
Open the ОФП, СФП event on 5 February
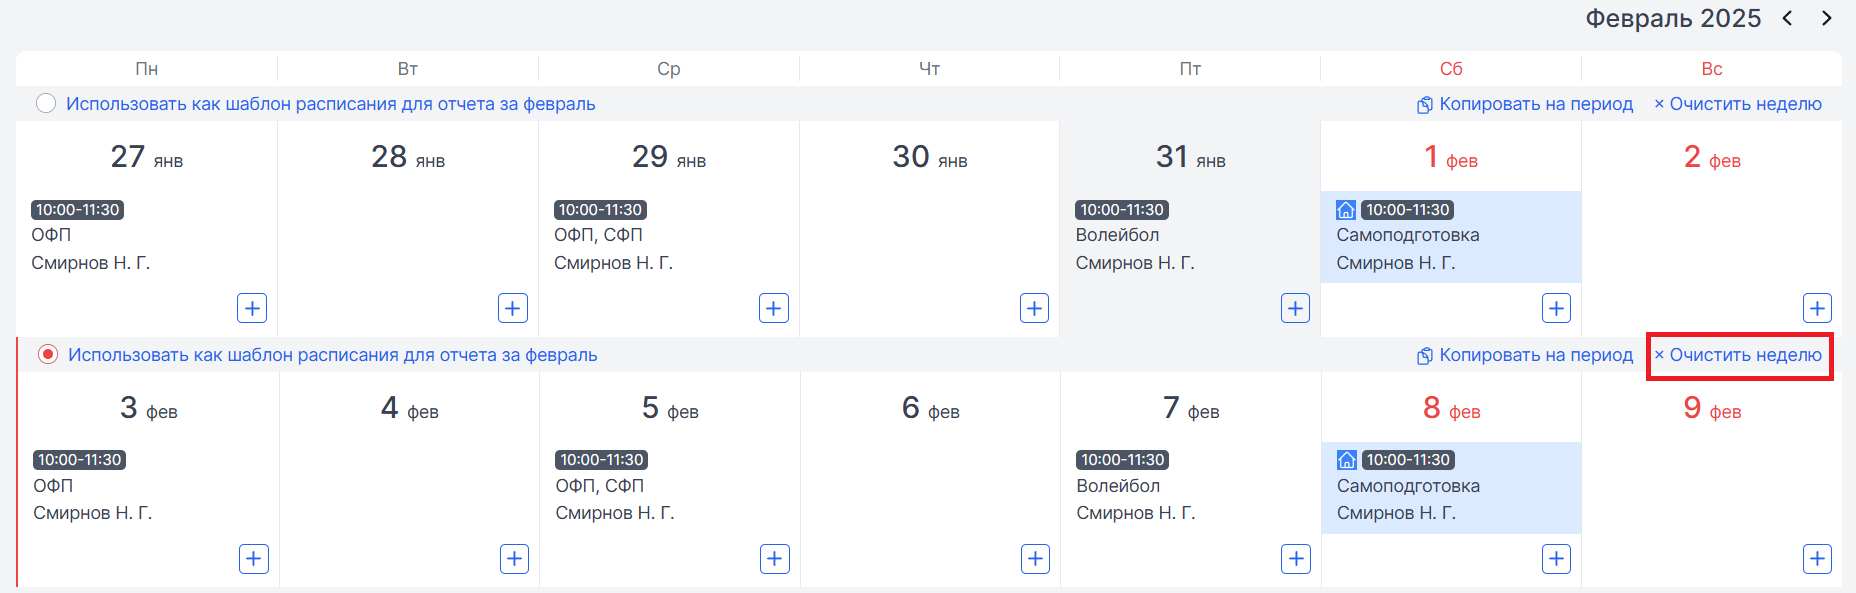click(x=615, y=487)
